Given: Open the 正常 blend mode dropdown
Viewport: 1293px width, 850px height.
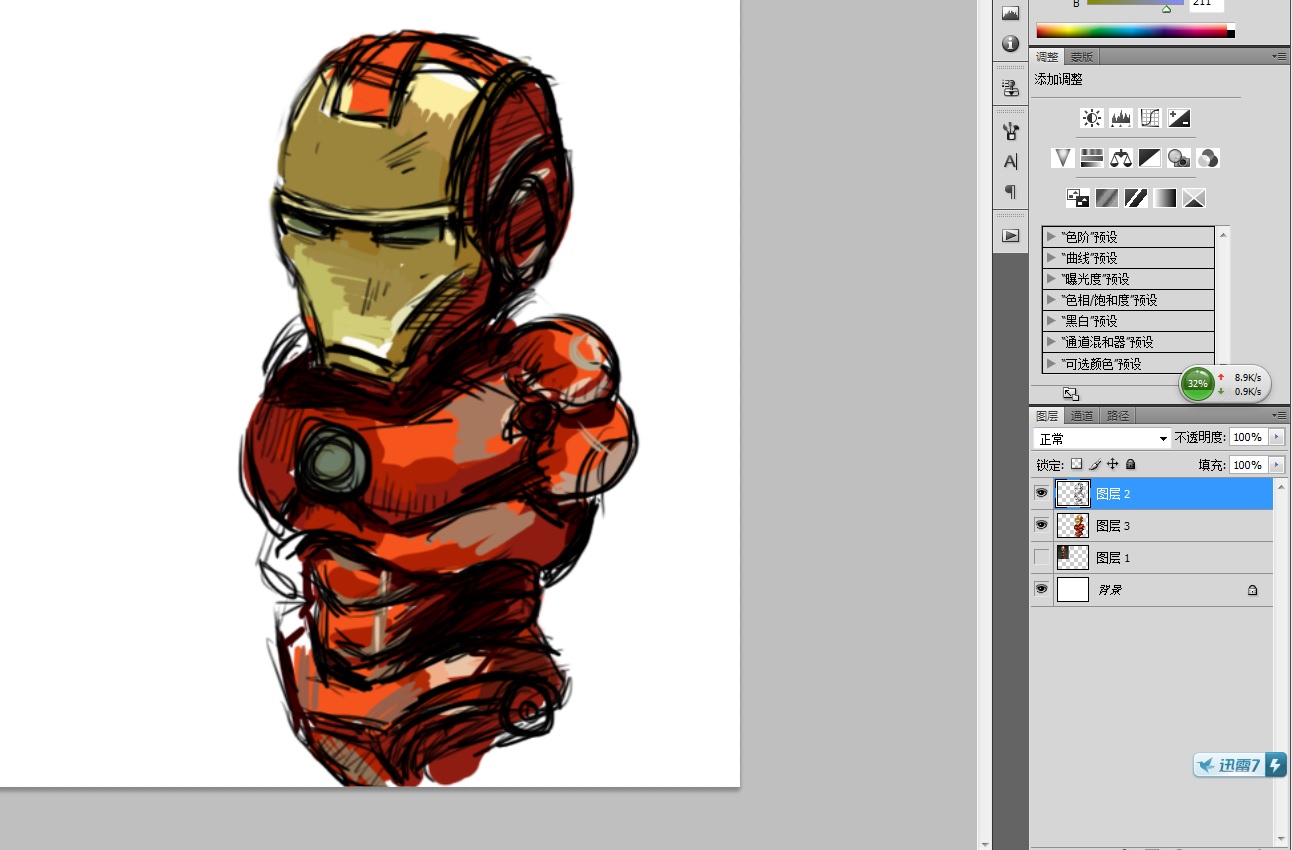Looking at the screenshot, I should point(1102,438).
